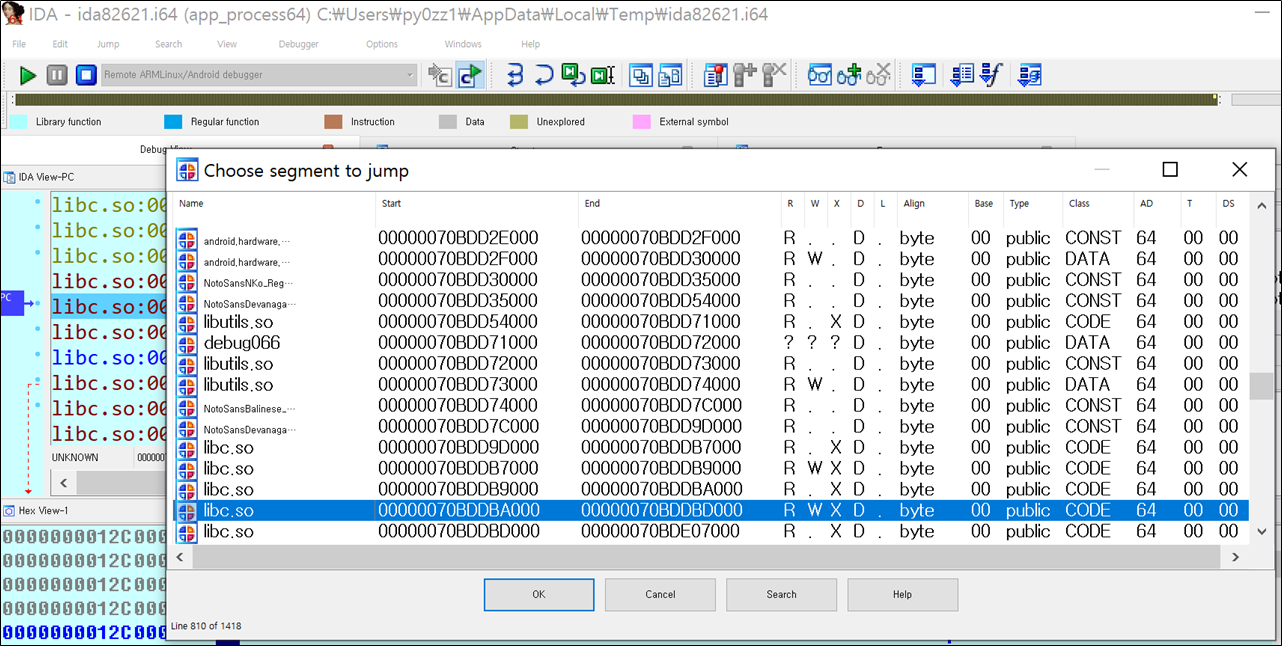Open the module list window icon
The height and width of the screenshot is (646, 1282).
pyautogui.click(x=670, y=75)
